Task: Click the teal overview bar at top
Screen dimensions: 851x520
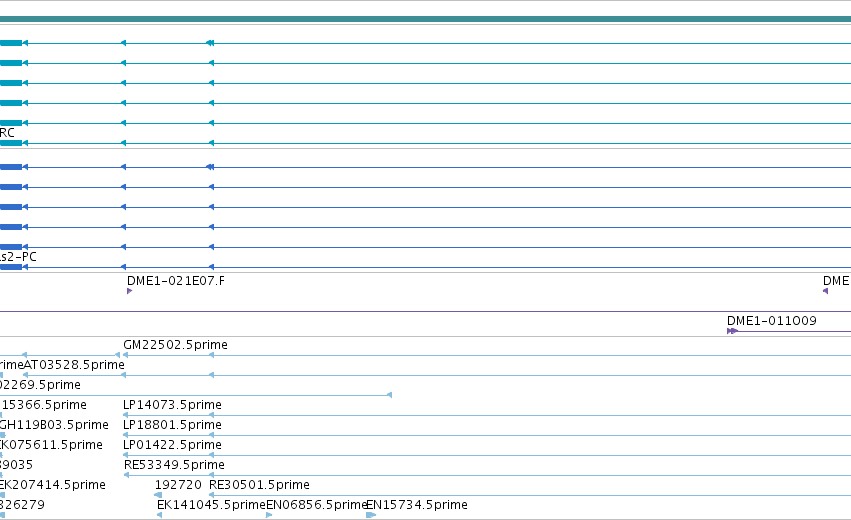Action: (x=426, y=19)
